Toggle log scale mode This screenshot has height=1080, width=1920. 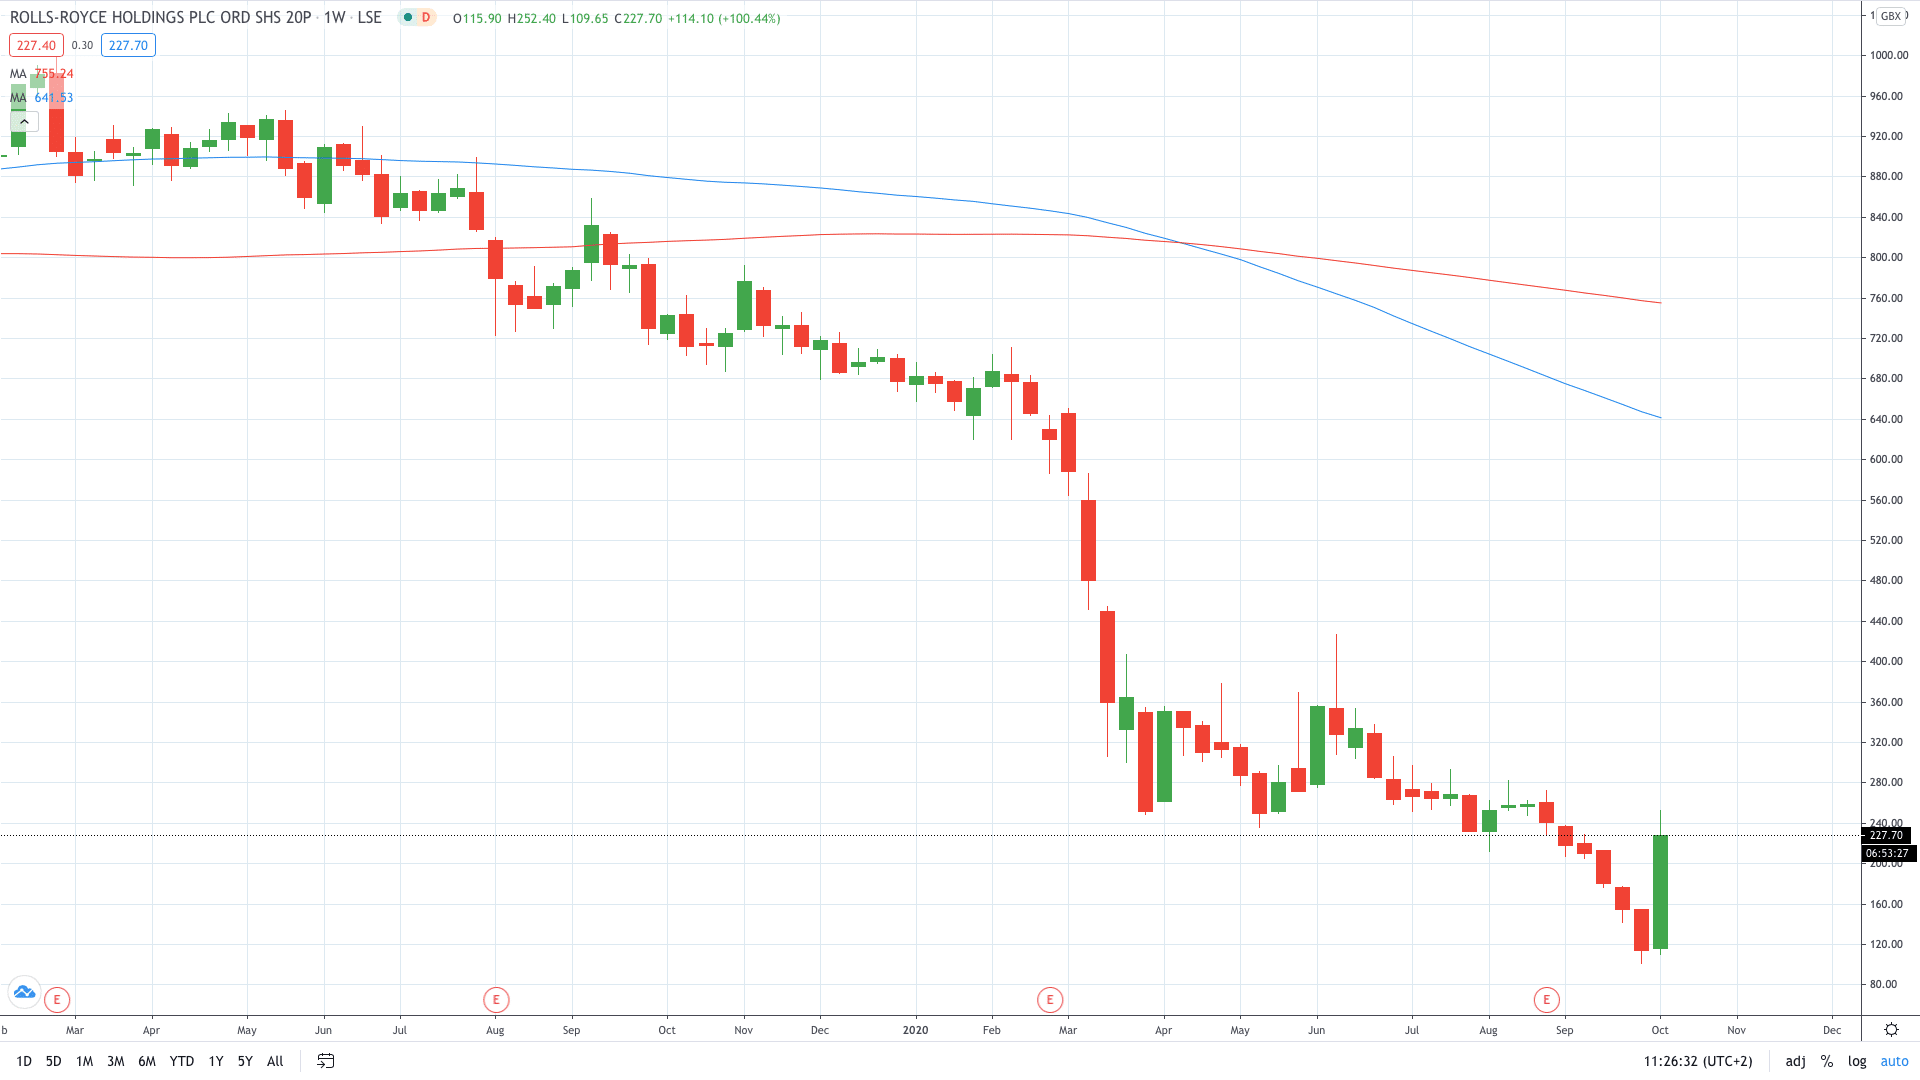(x=1857, y=1061)
